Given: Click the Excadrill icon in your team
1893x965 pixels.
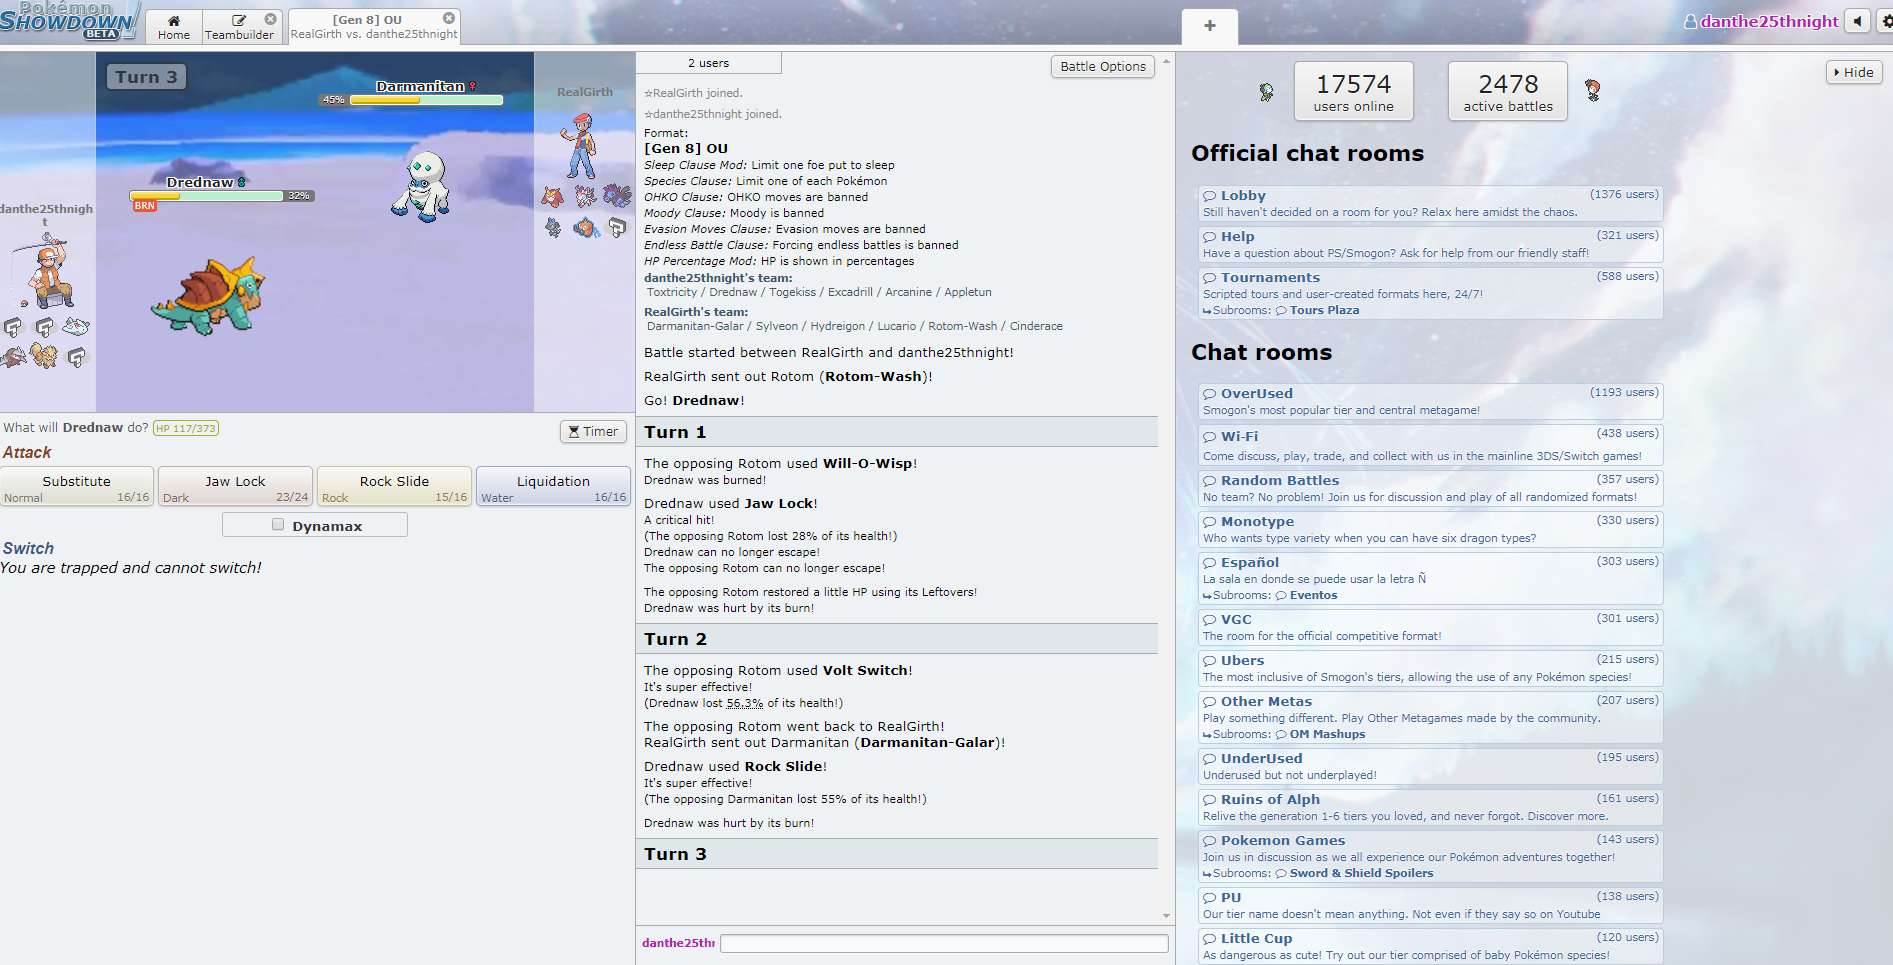Looking at the screenshot, I should [13, 356].
